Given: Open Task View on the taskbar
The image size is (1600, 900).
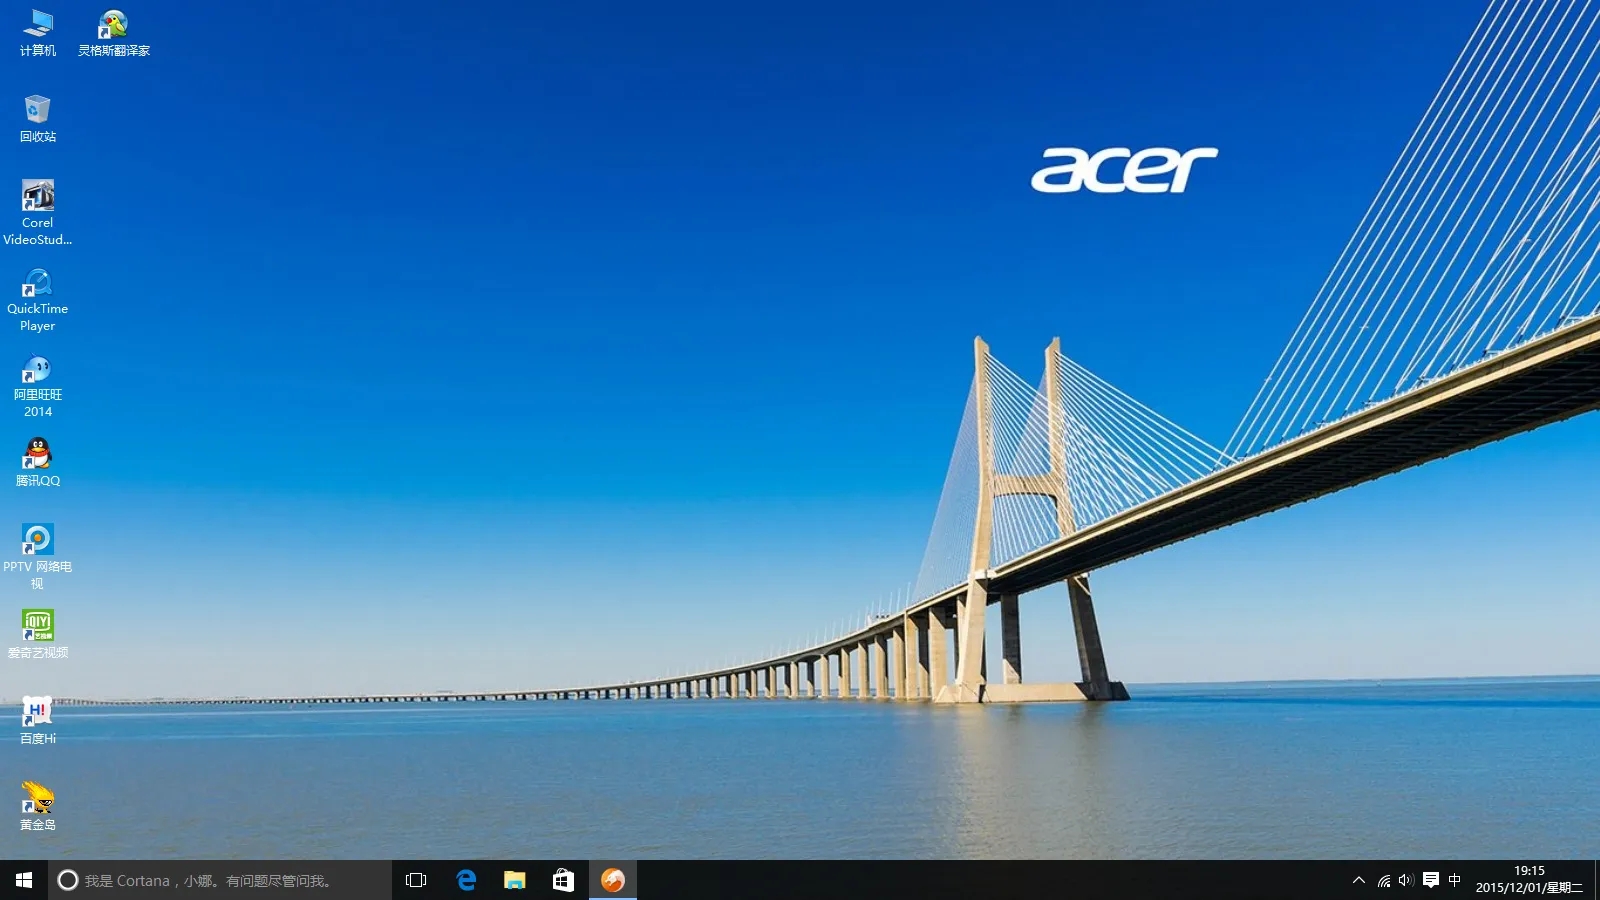Looking at the screenshot, I should pos(416,880).
